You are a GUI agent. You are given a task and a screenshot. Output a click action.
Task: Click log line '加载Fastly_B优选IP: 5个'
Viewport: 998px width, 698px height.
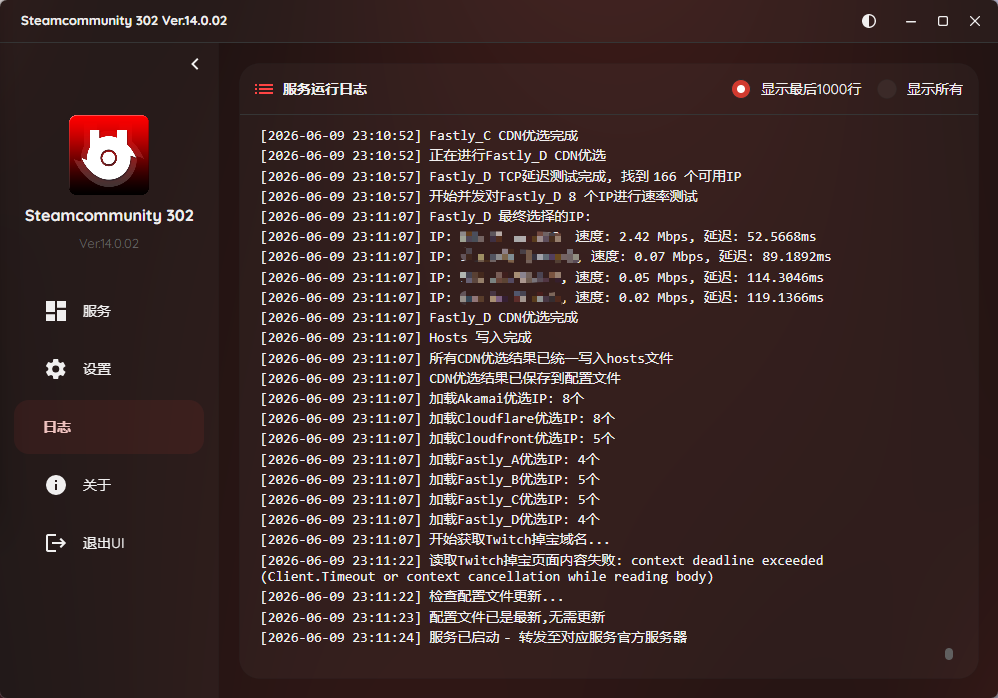(430, 479)
